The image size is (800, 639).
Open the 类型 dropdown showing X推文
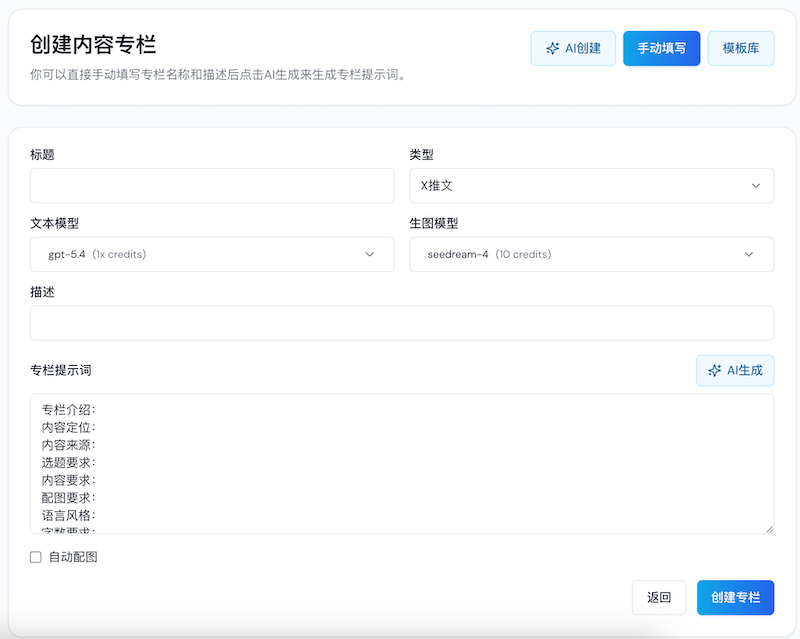point(591,186)
